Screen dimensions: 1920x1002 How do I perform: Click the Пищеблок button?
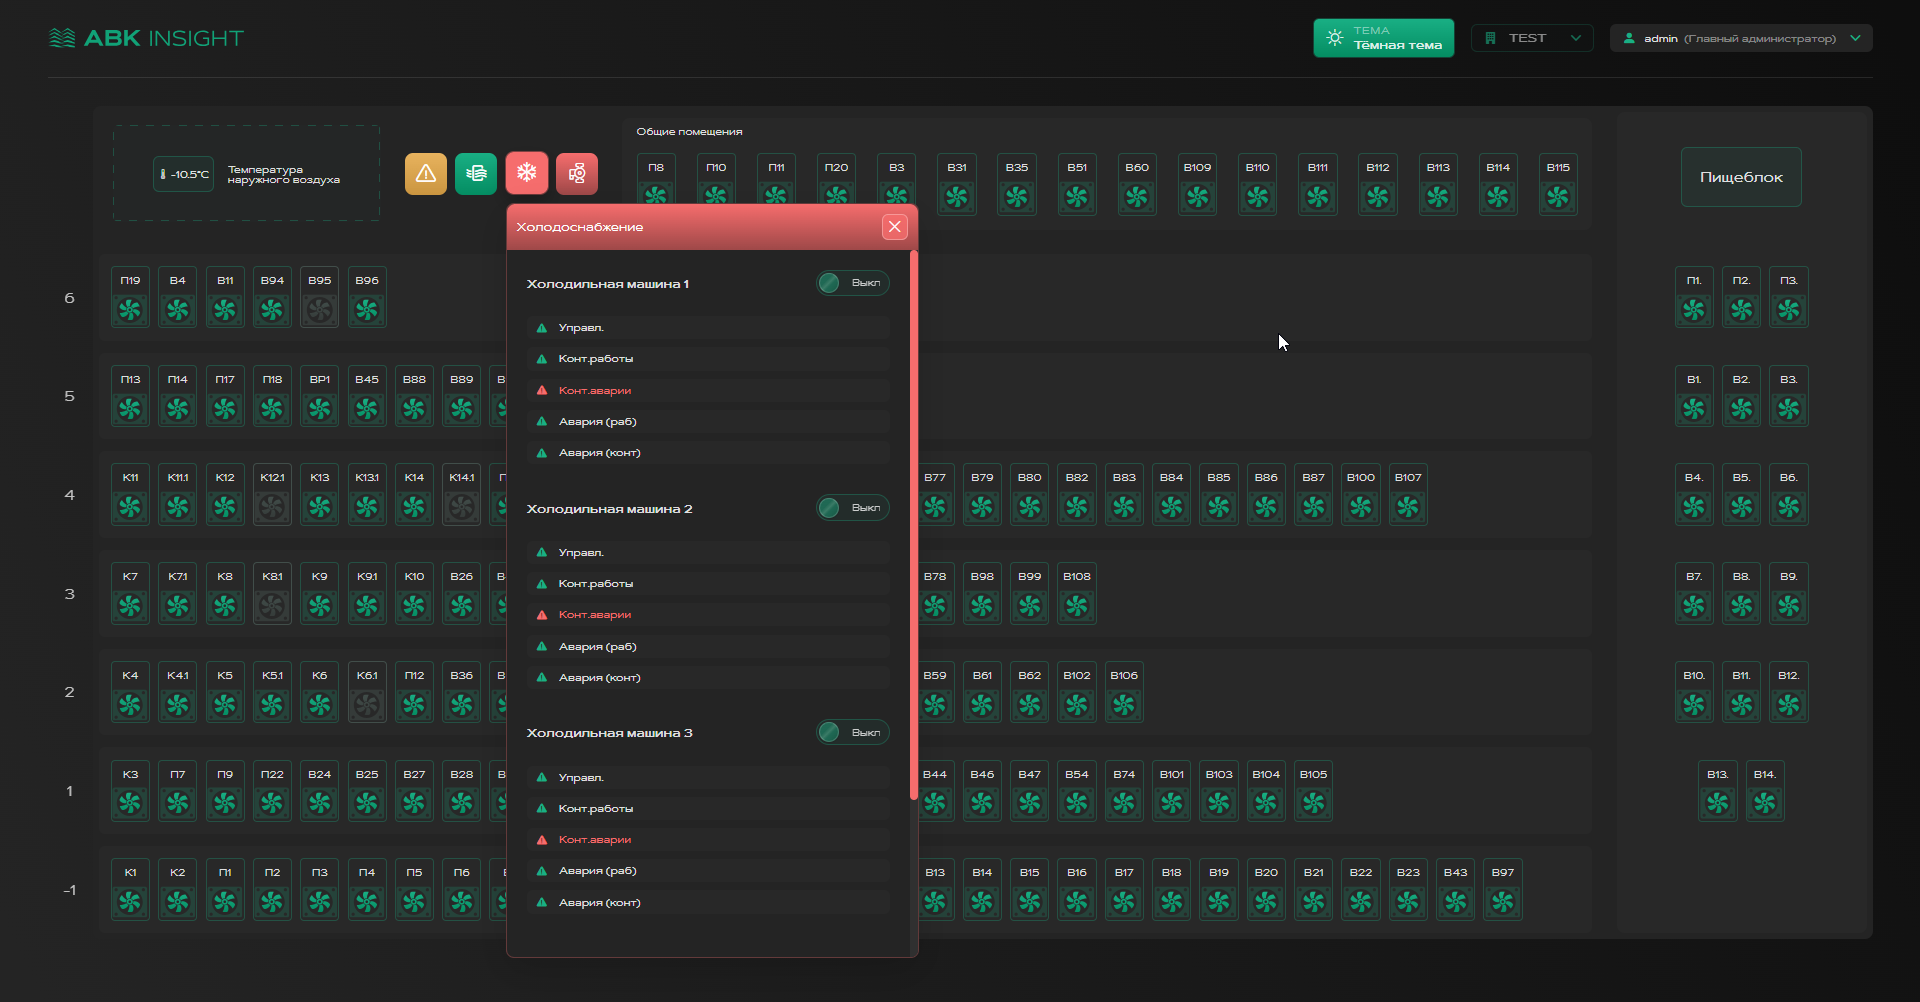pyautogui.click(x=1740, y=177)
